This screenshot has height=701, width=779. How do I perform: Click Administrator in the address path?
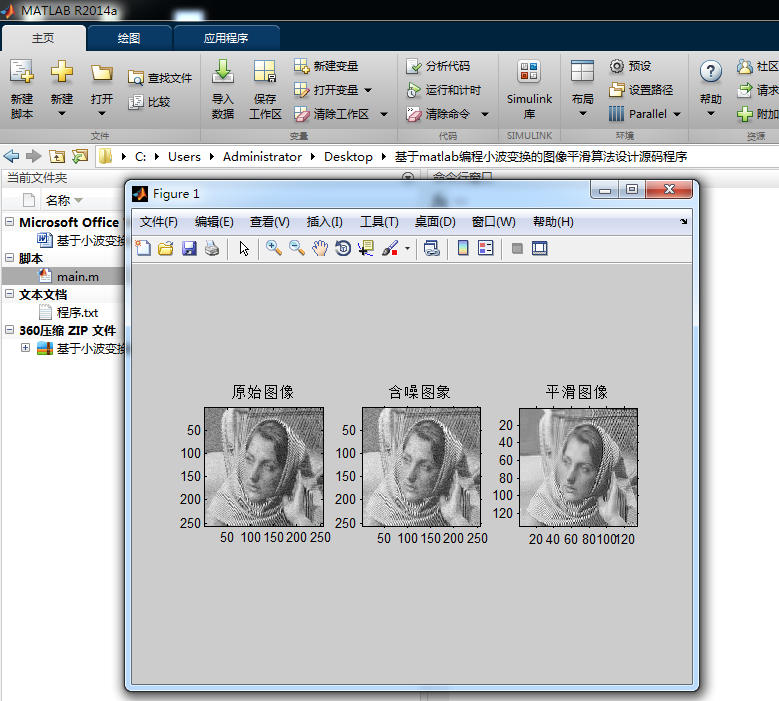[262, 156]
